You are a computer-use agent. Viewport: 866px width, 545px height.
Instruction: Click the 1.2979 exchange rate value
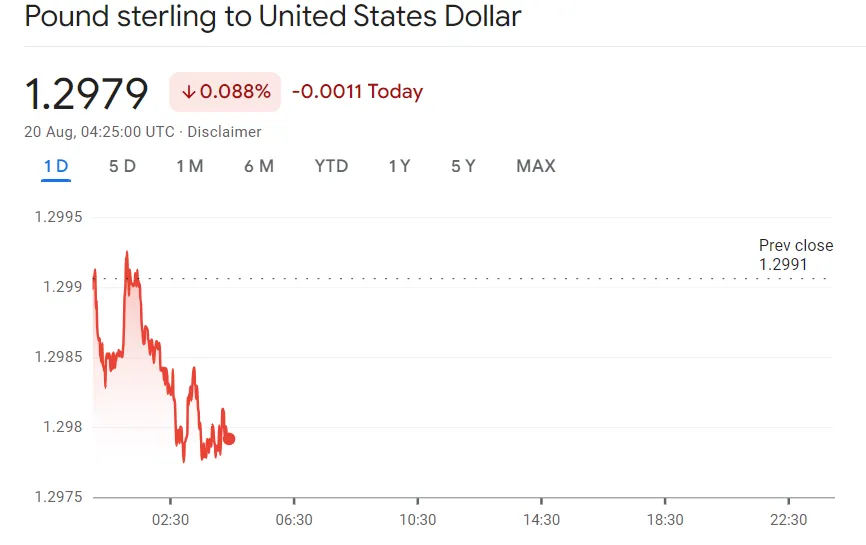pyautogui.click(x=86, y=94)
